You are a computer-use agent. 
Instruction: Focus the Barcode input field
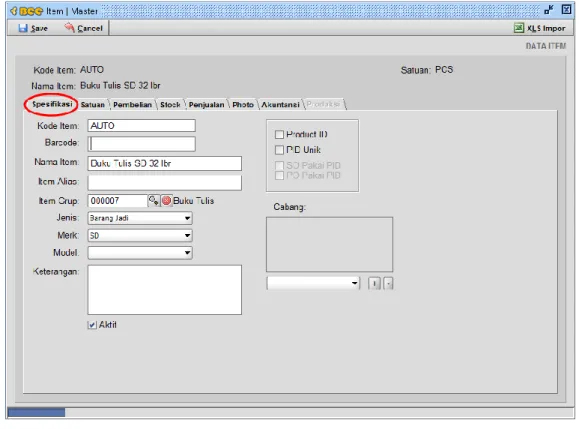pos(141,144)
